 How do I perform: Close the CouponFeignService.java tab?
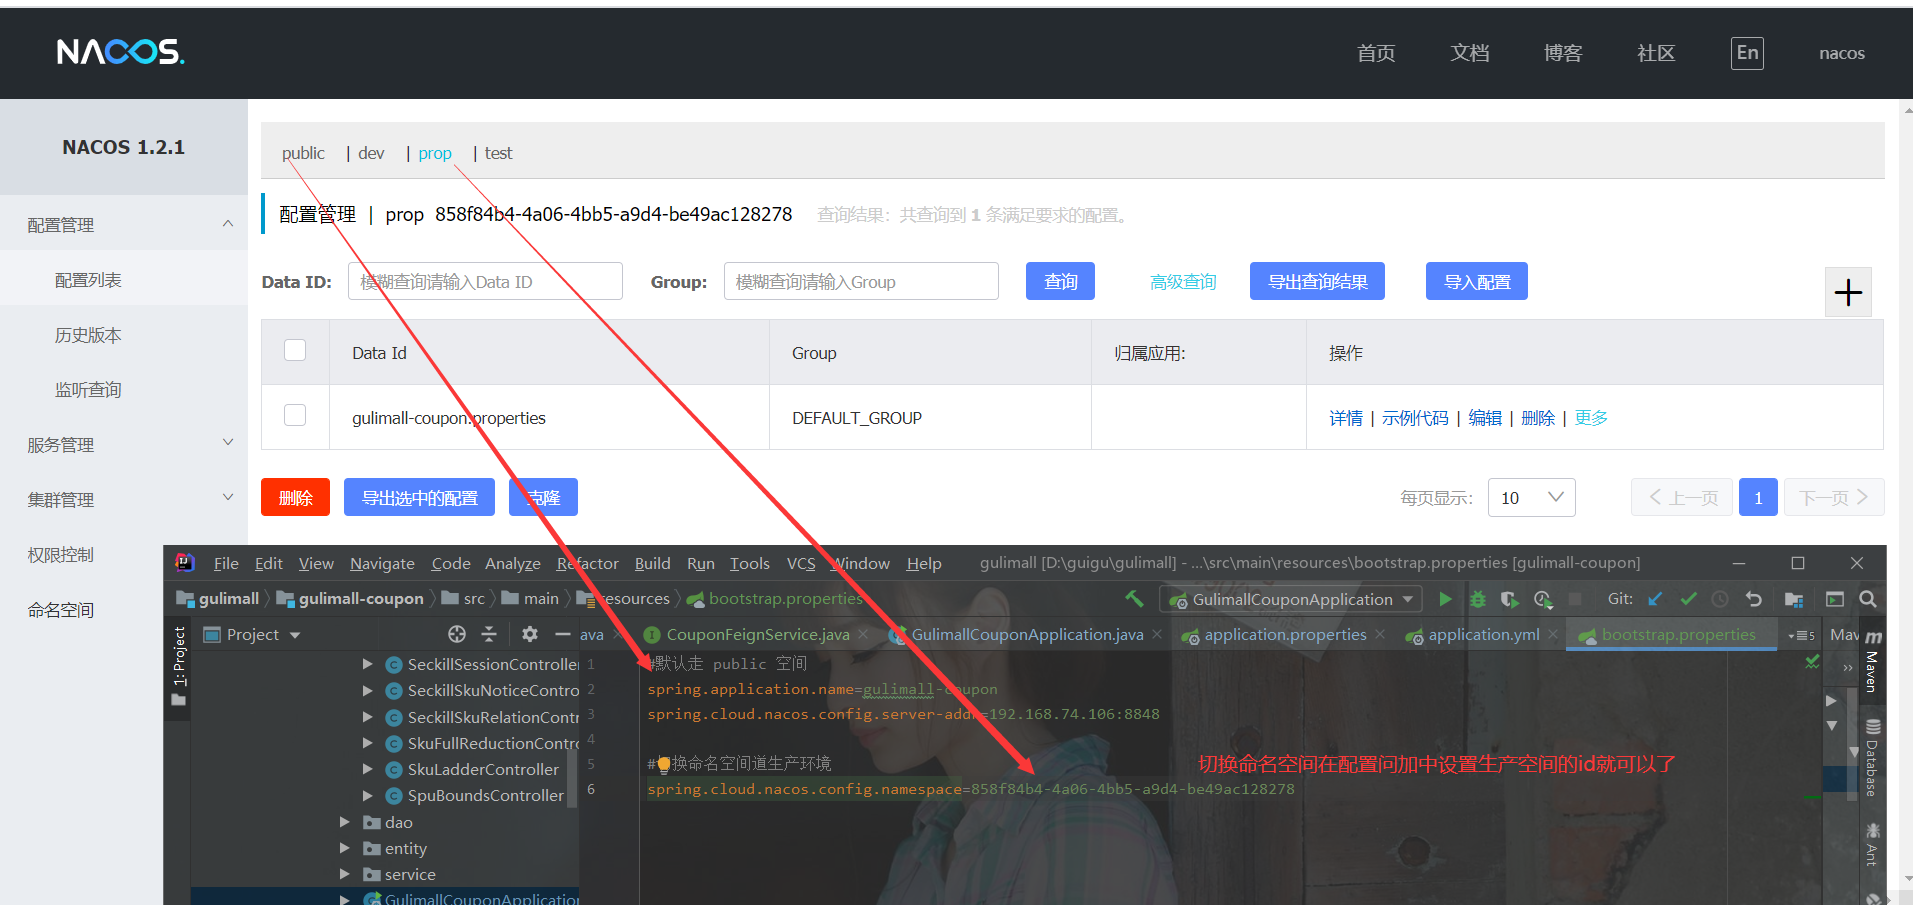click(863, 634)
